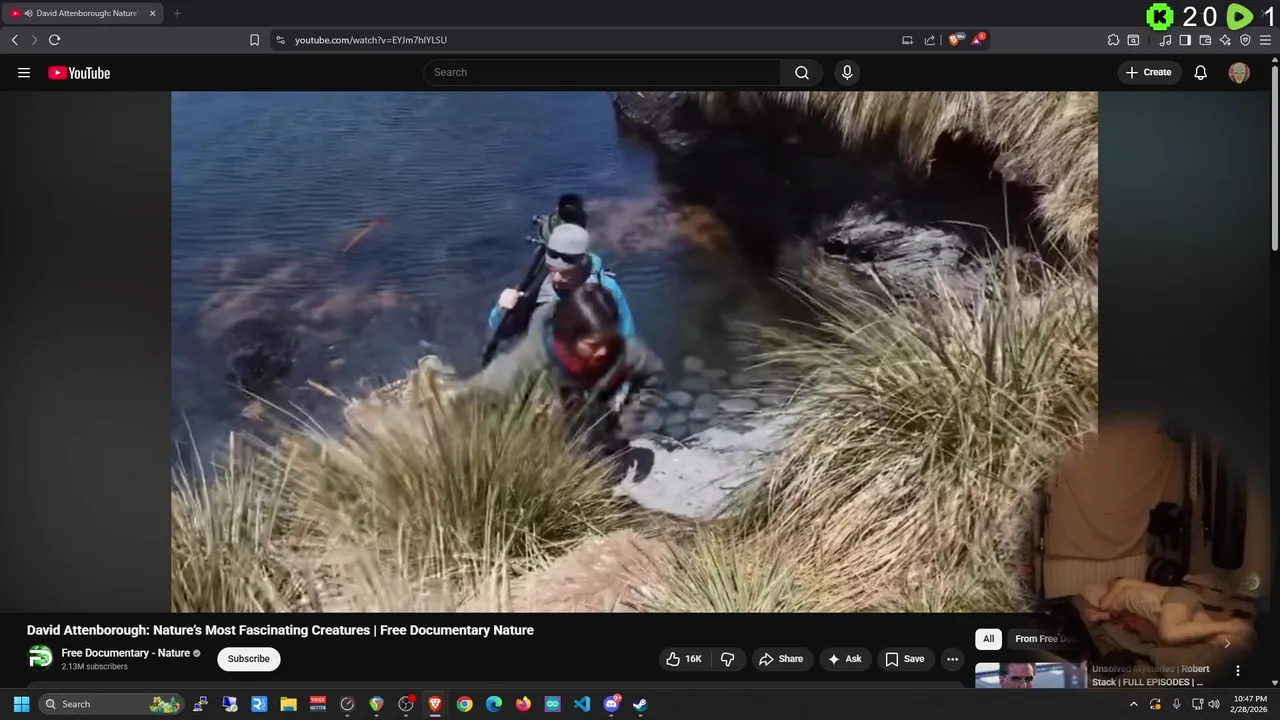
Task: Open the Unsolved Mysteries Robert Stack title
Action: click(x=1150, y=675)
